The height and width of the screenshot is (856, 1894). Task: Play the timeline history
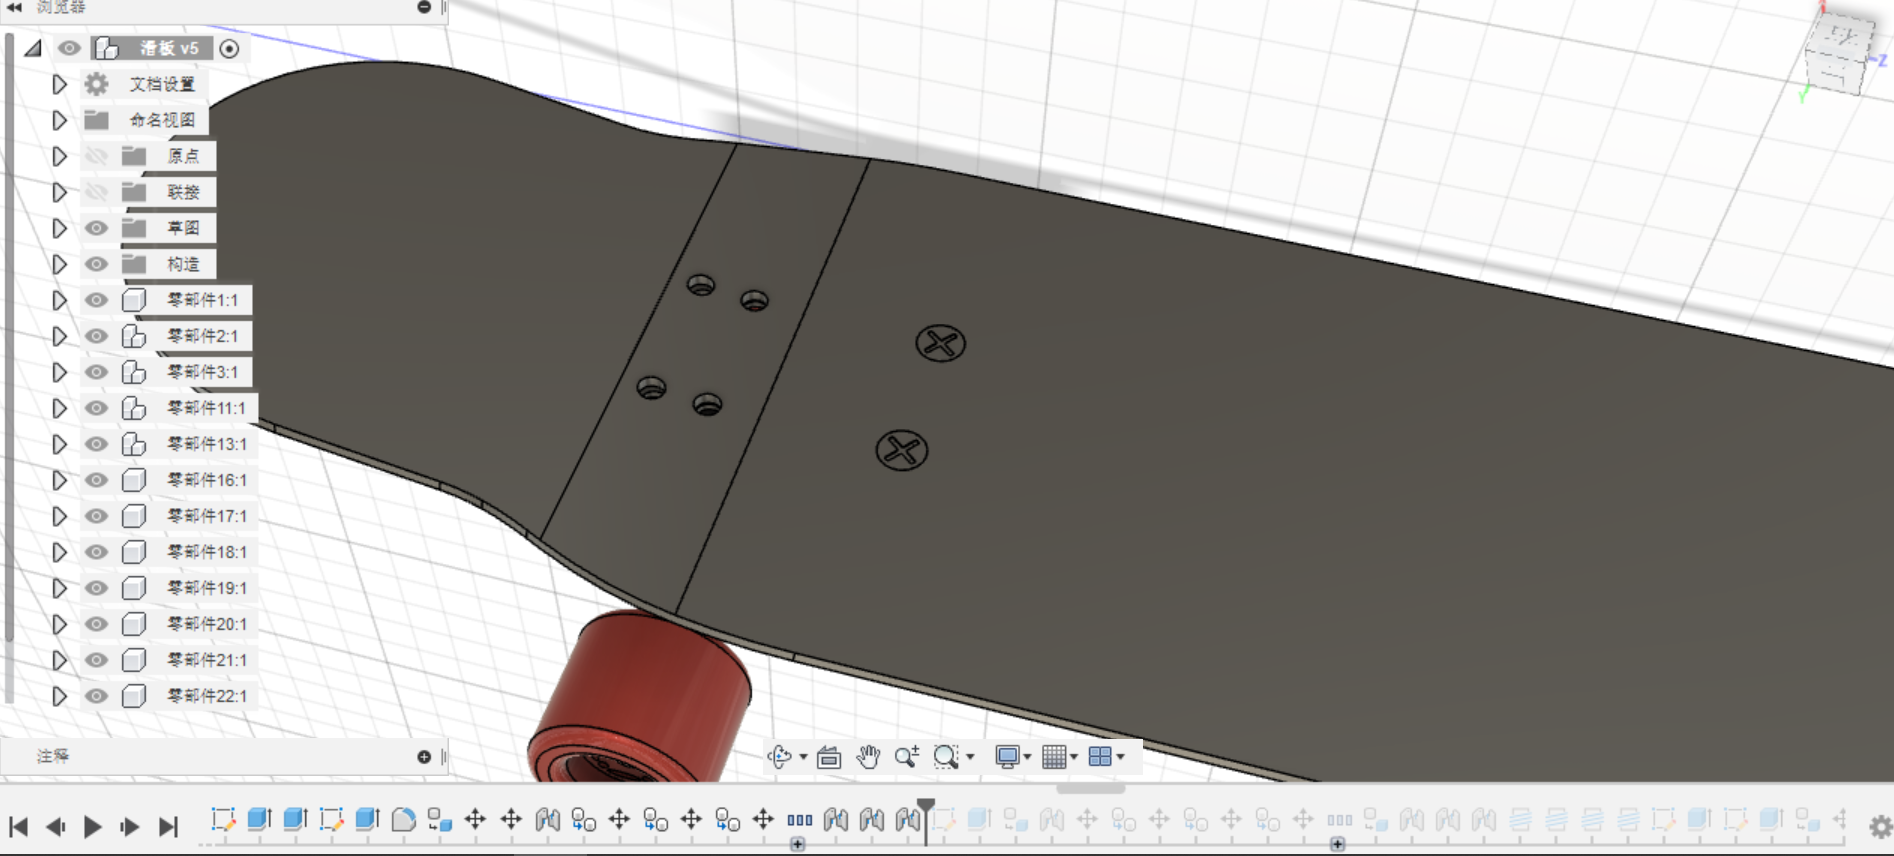tap(93, 827)
